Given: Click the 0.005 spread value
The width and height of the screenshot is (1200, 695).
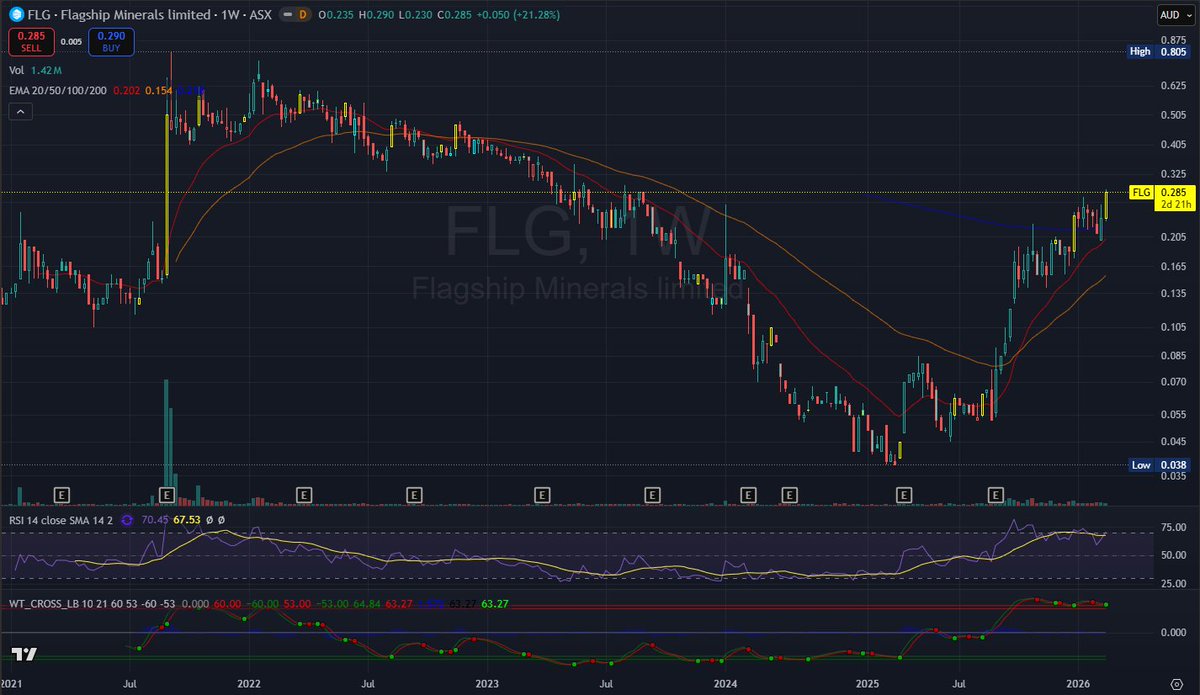Looking at the screenshot, I should click(71, 42).
